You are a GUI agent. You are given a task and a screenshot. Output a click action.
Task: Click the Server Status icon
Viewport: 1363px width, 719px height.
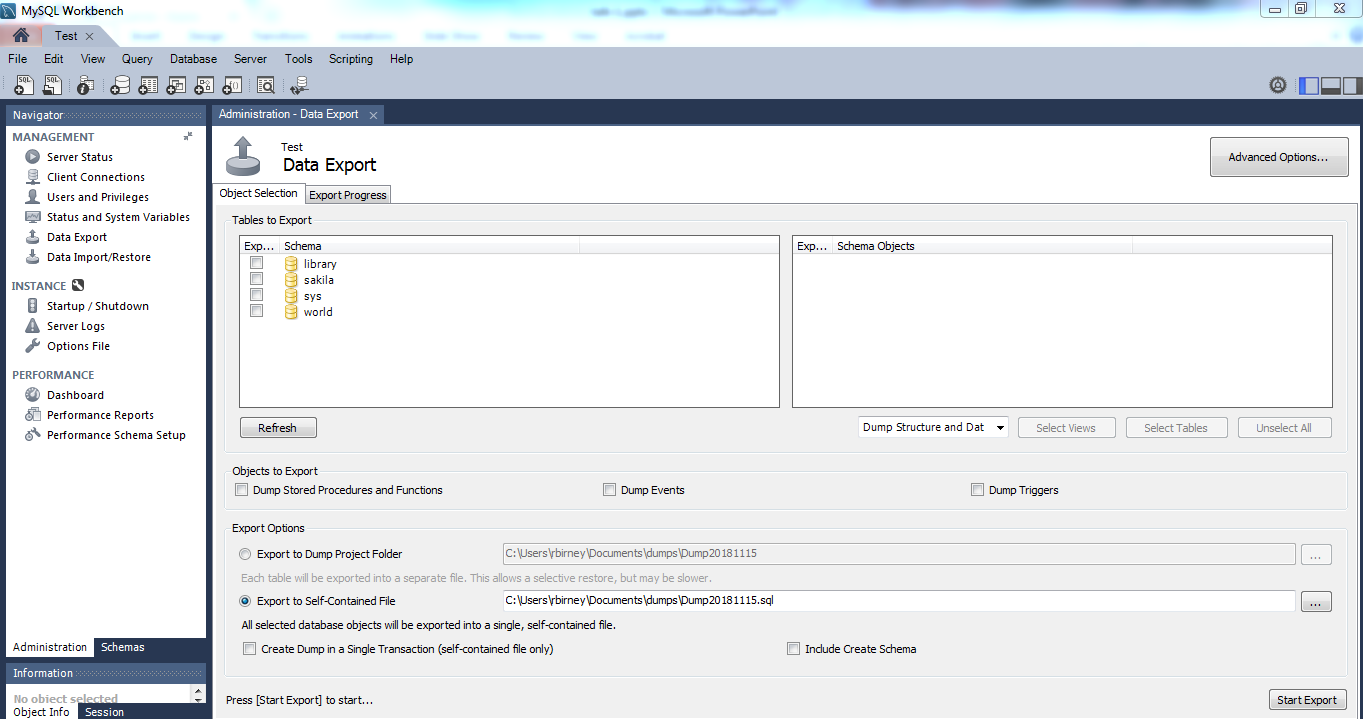tap(33, 157)
